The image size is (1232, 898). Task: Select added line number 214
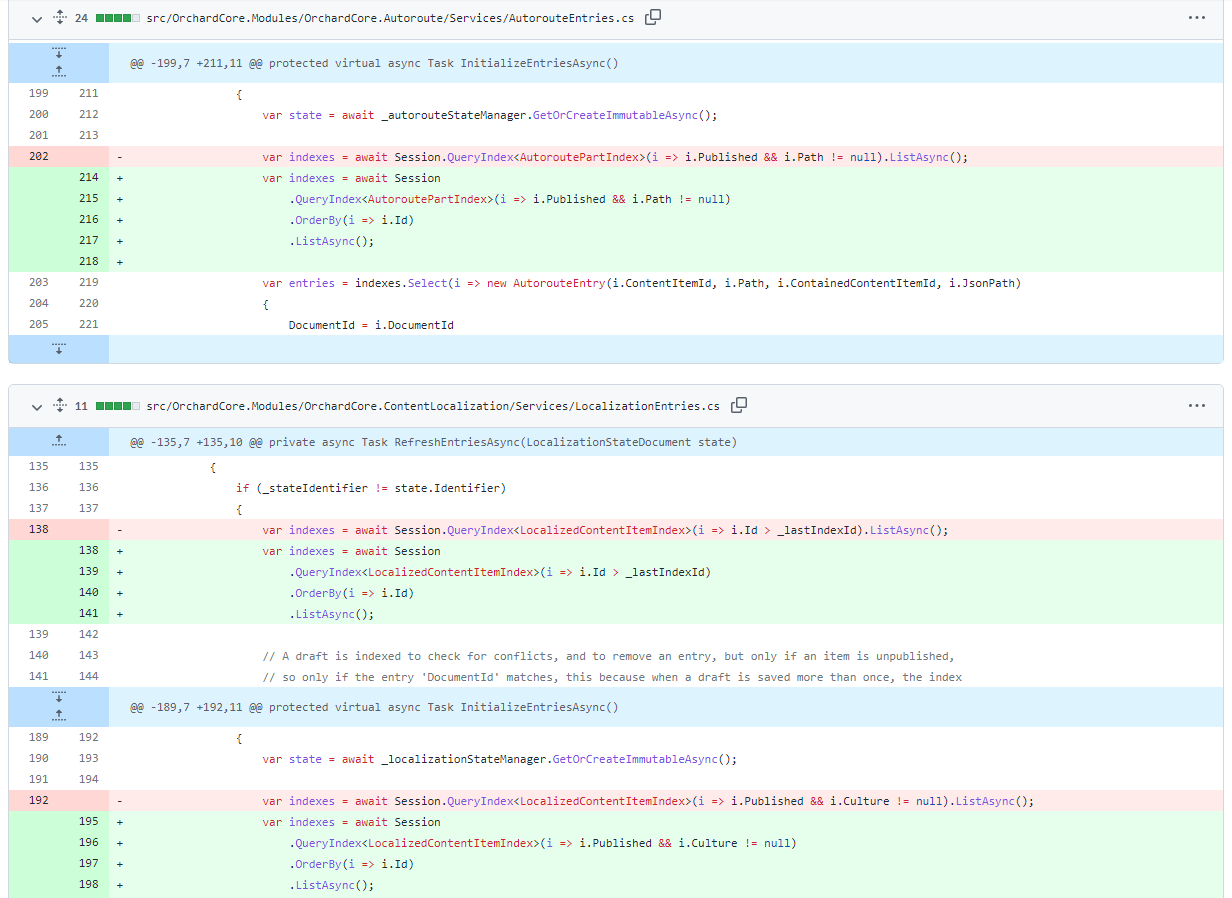[x=88, y=178]
